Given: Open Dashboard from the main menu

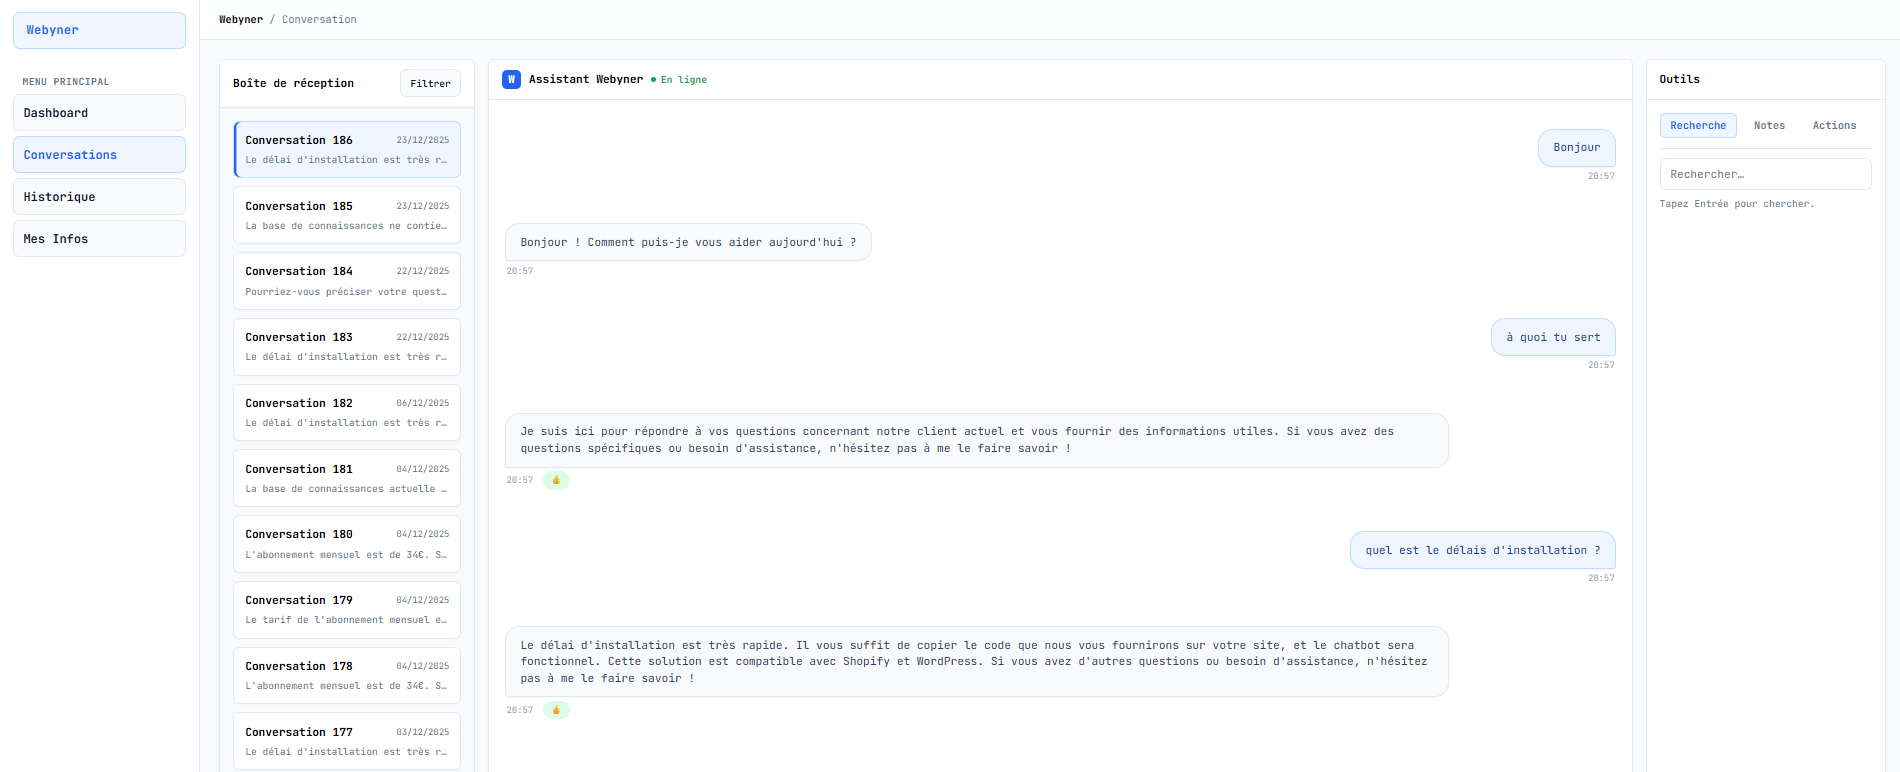Looking at the screenshot, I should point(99,113).
